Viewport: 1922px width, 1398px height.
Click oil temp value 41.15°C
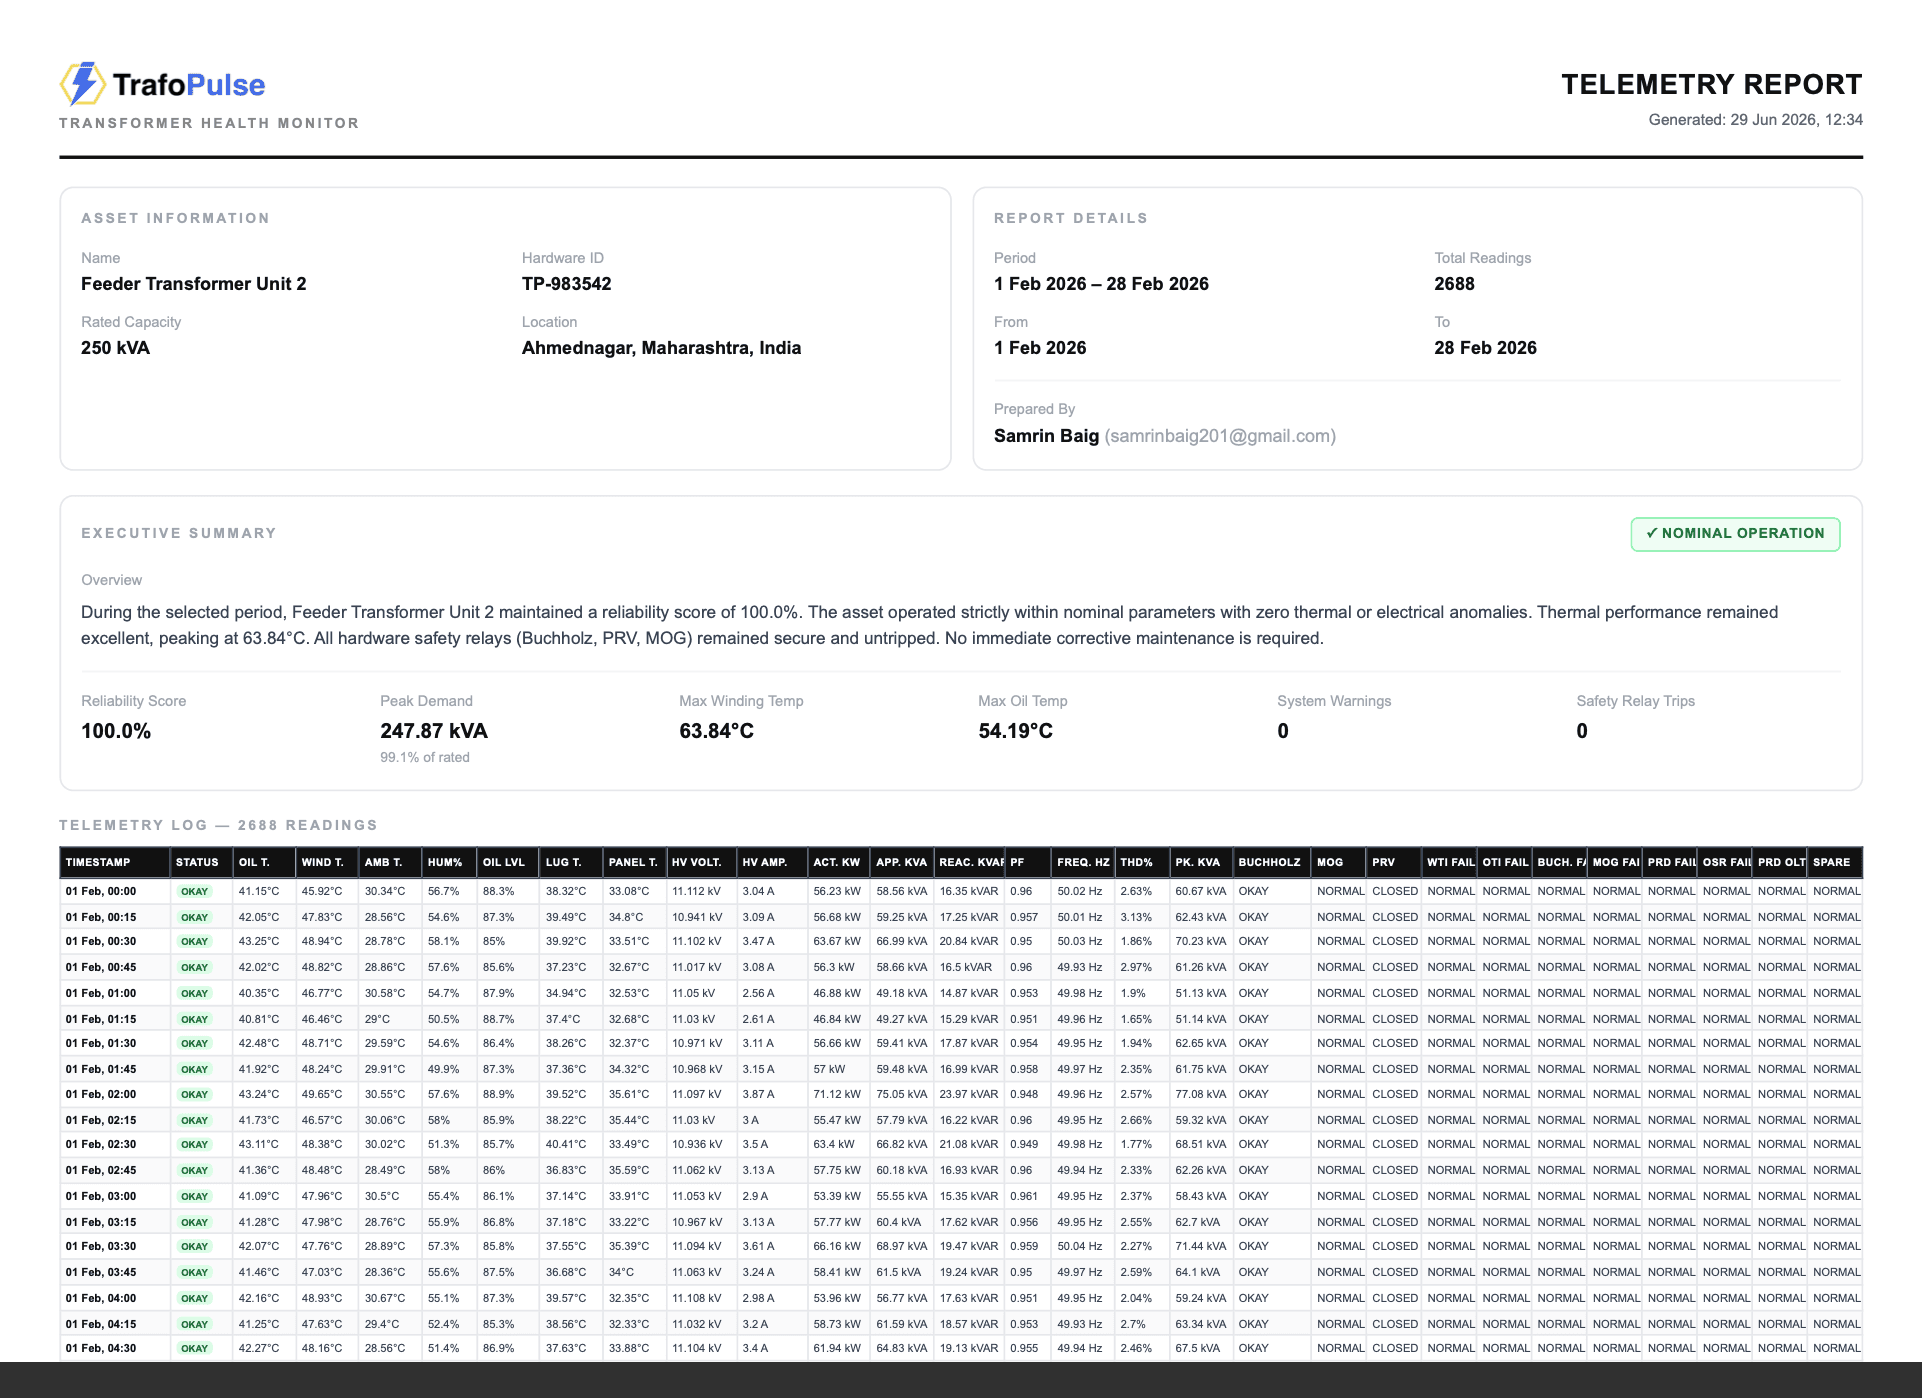tap(259, 891)
